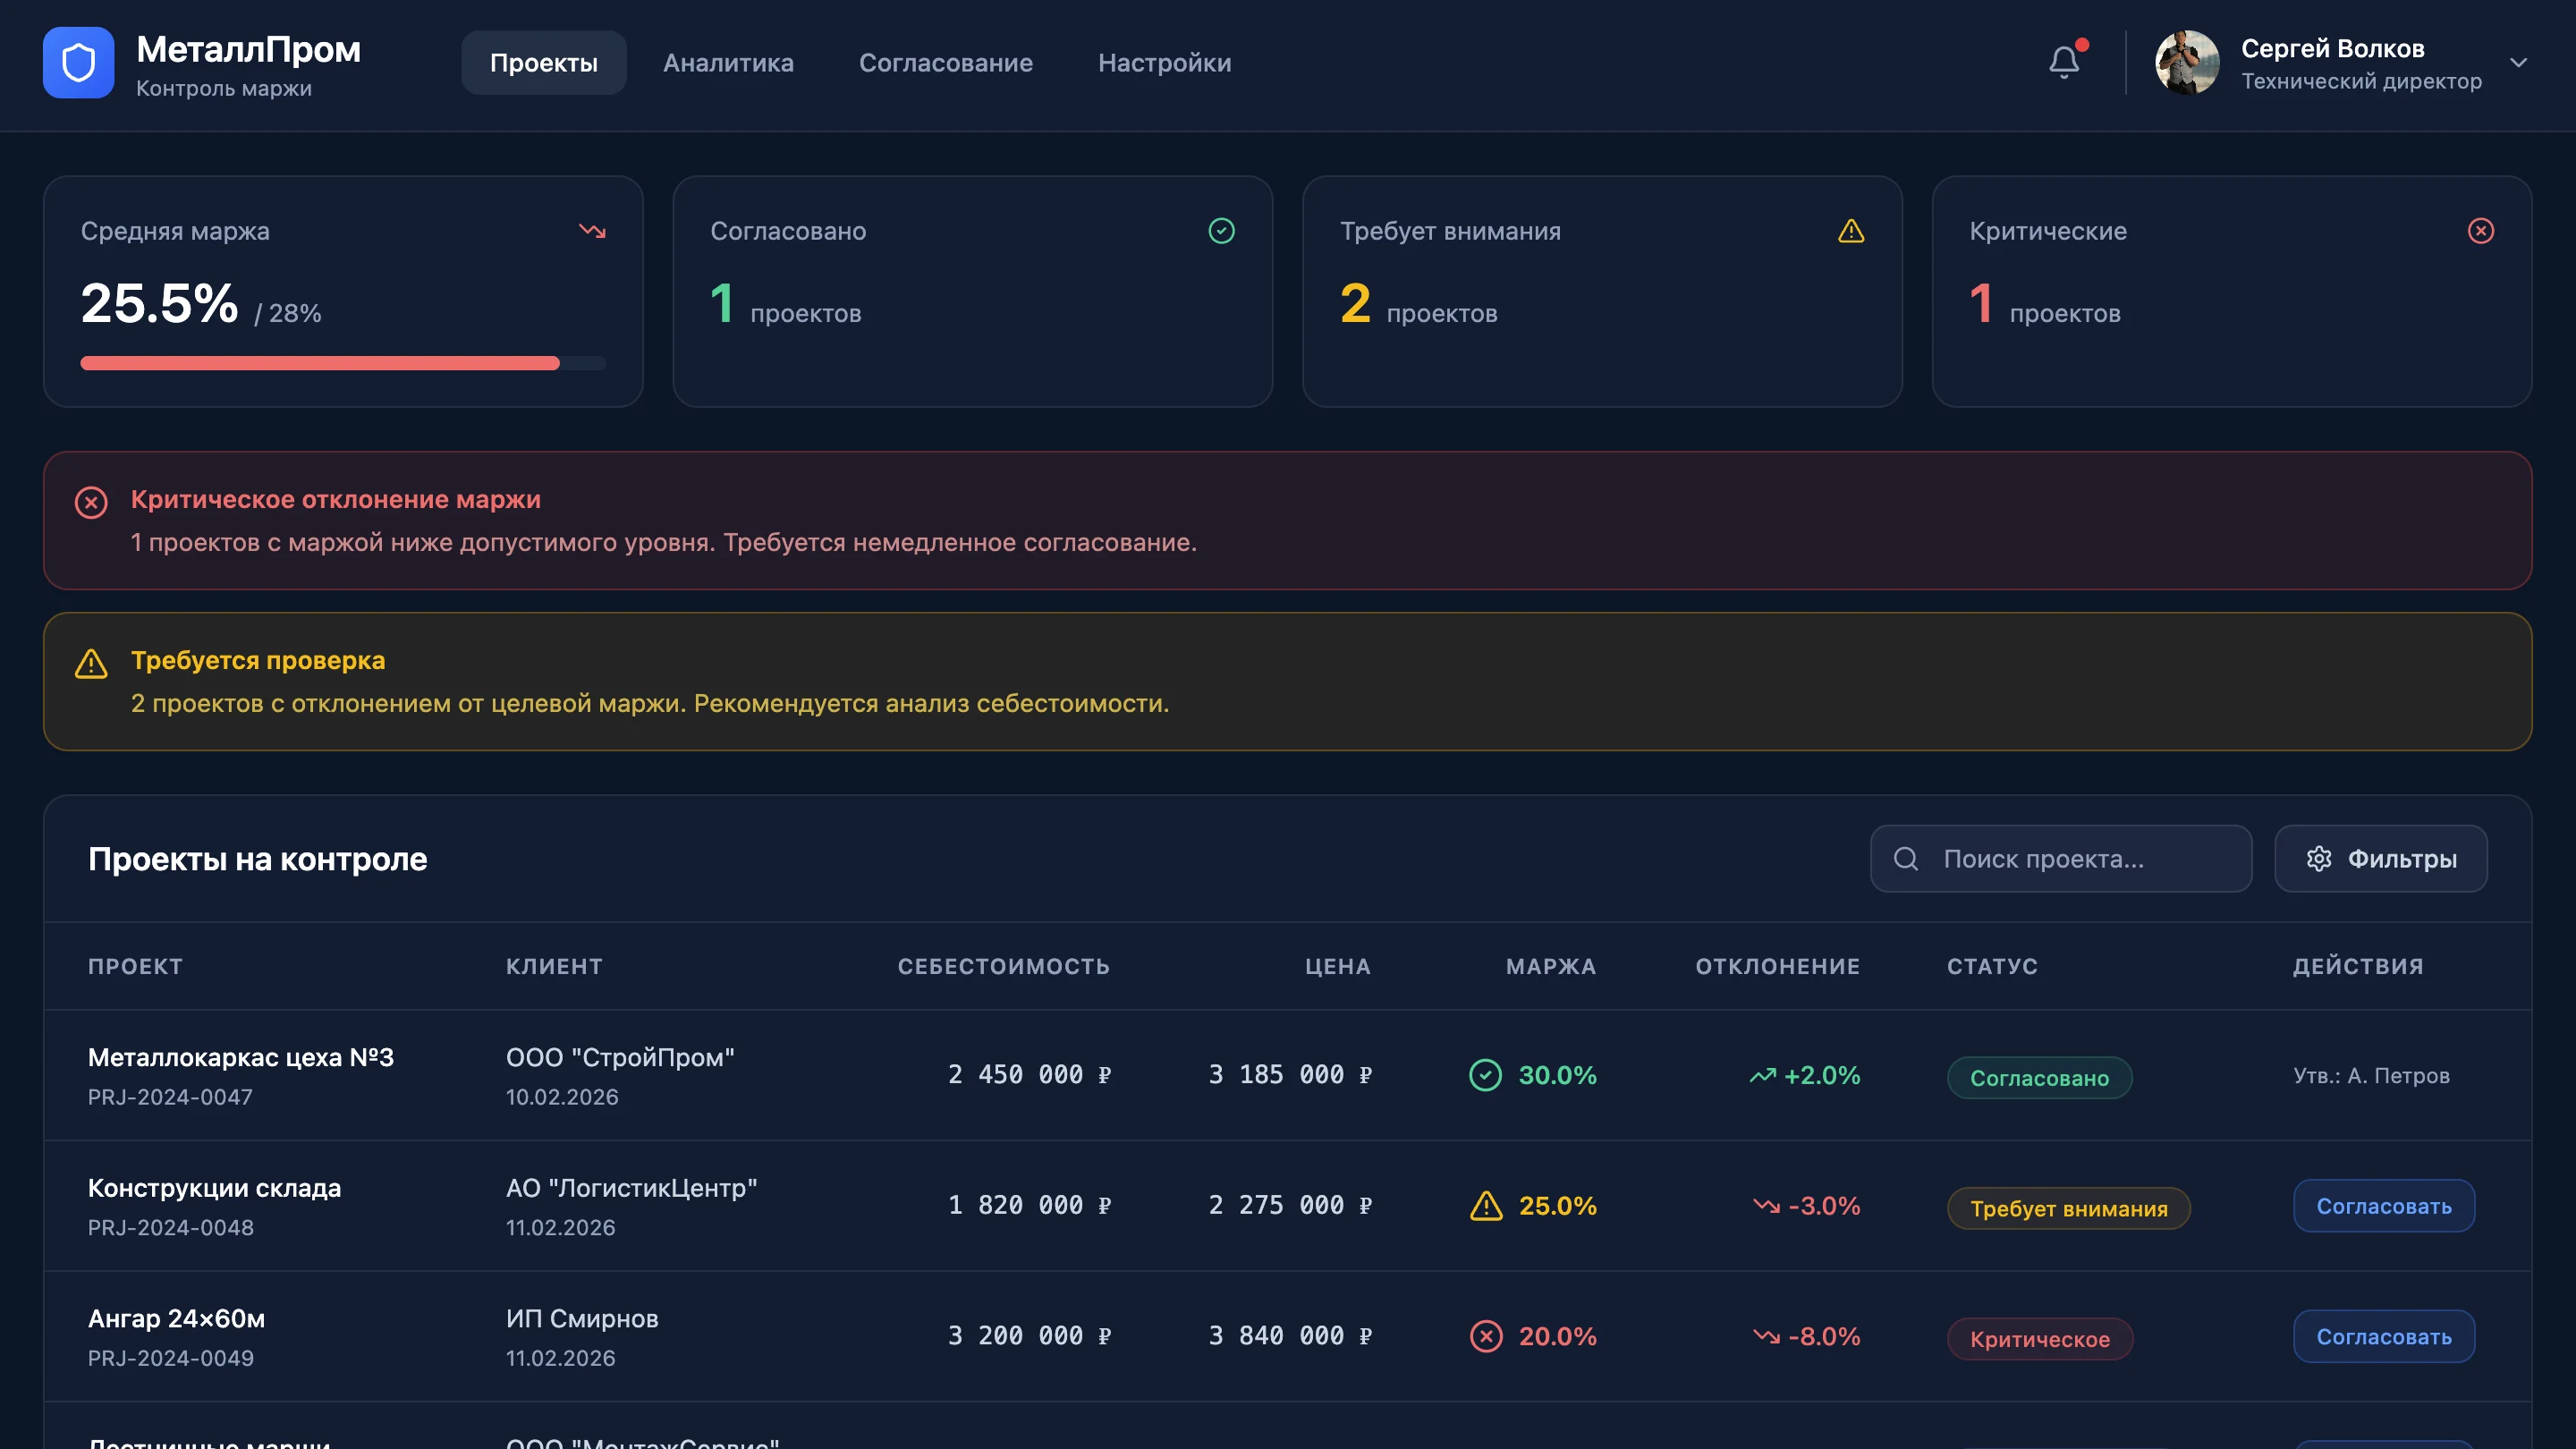Open the Согласование tab

pyautogui.click(x=945, y=62)
